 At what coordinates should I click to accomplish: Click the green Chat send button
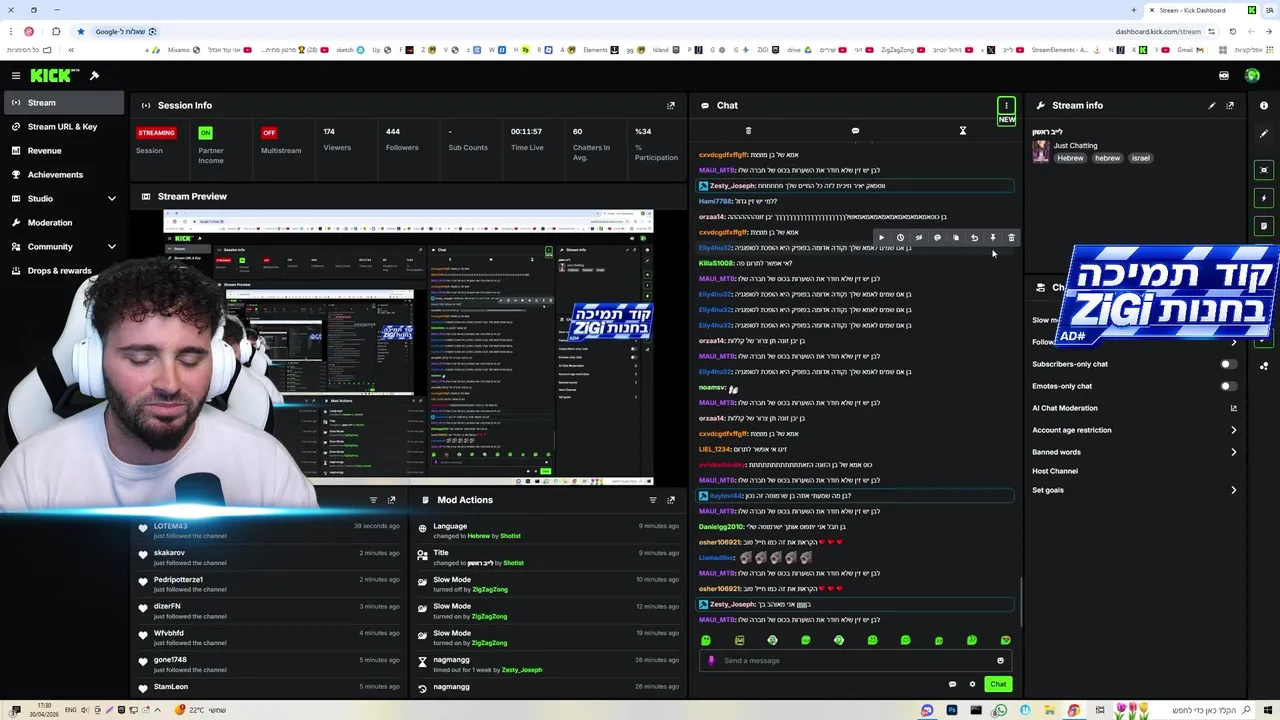[998, 684]
